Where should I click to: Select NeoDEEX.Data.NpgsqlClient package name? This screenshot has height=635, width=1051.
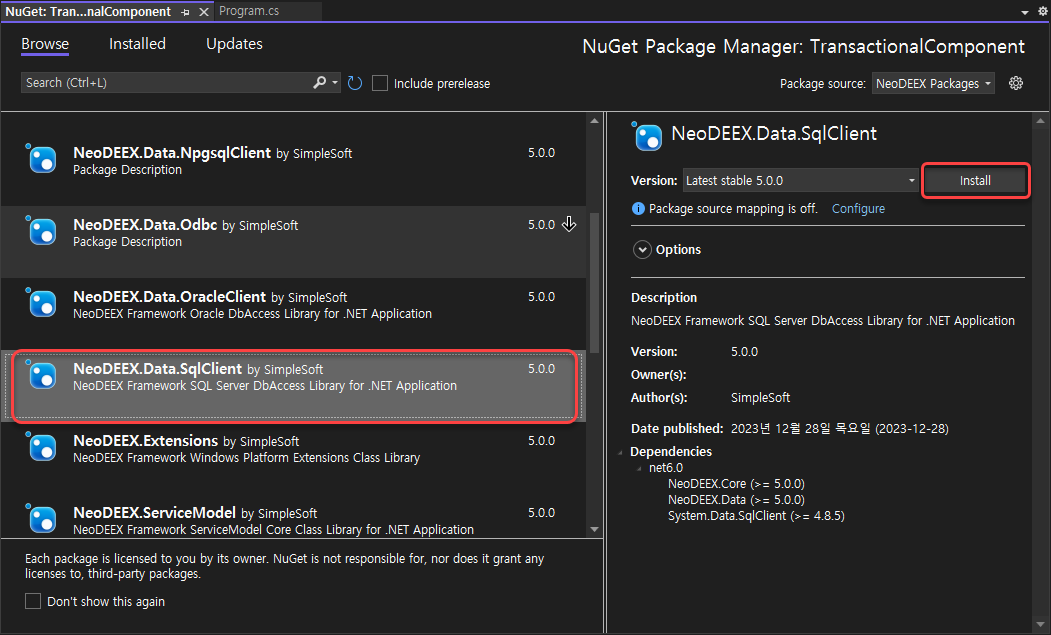click(x=172, y=152)
